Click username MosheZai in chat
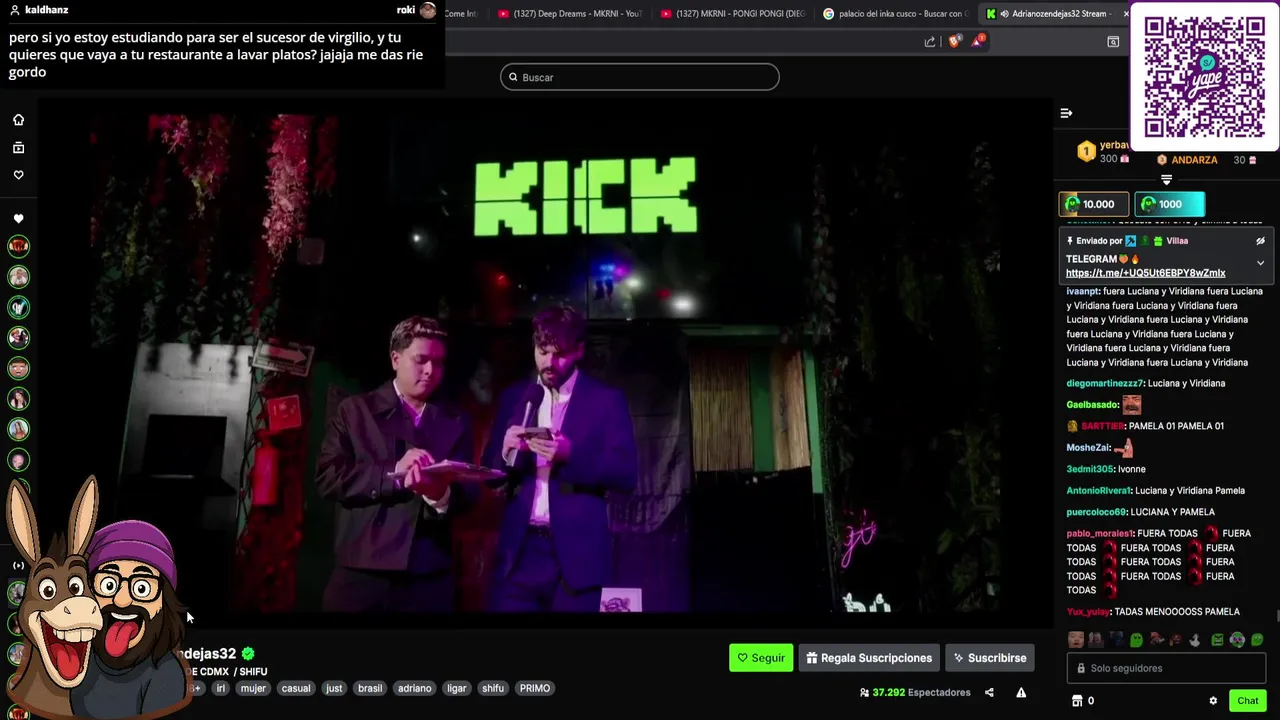The width and height of the screenshot is (1280, 720). pyautogui.click(x=1088, y=448)
